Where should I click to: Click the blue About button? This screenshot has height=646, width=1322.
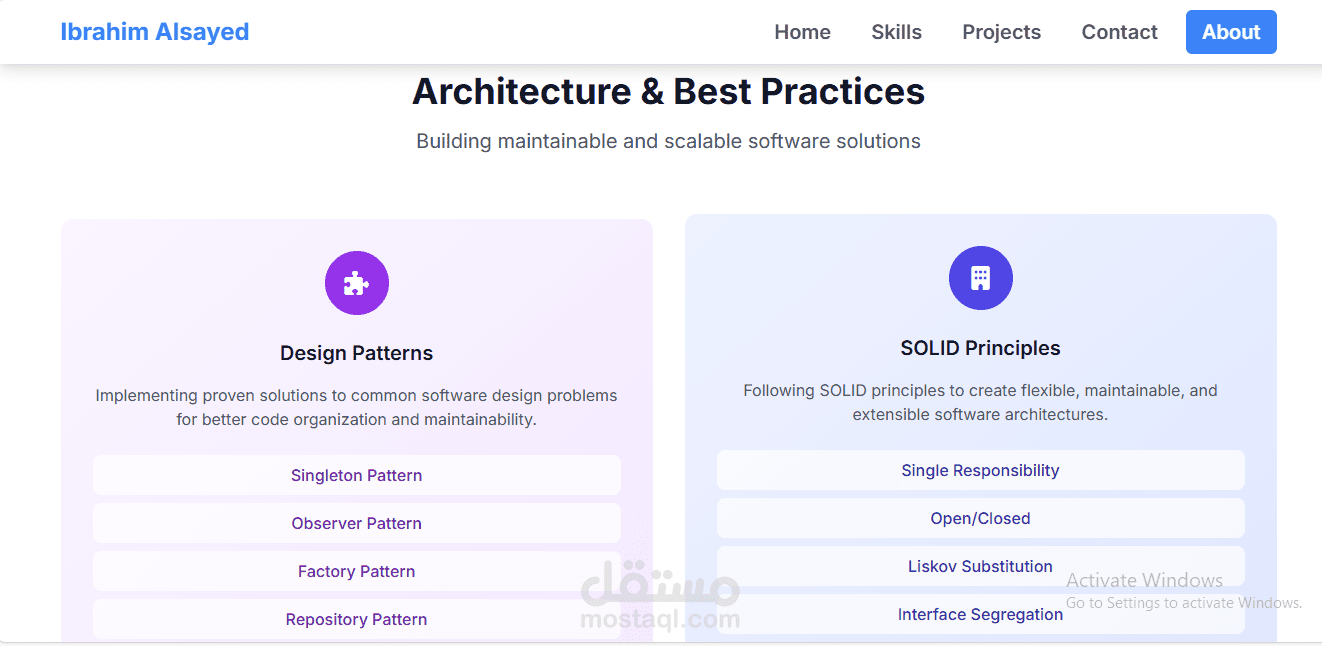(x=1231, y=32)
